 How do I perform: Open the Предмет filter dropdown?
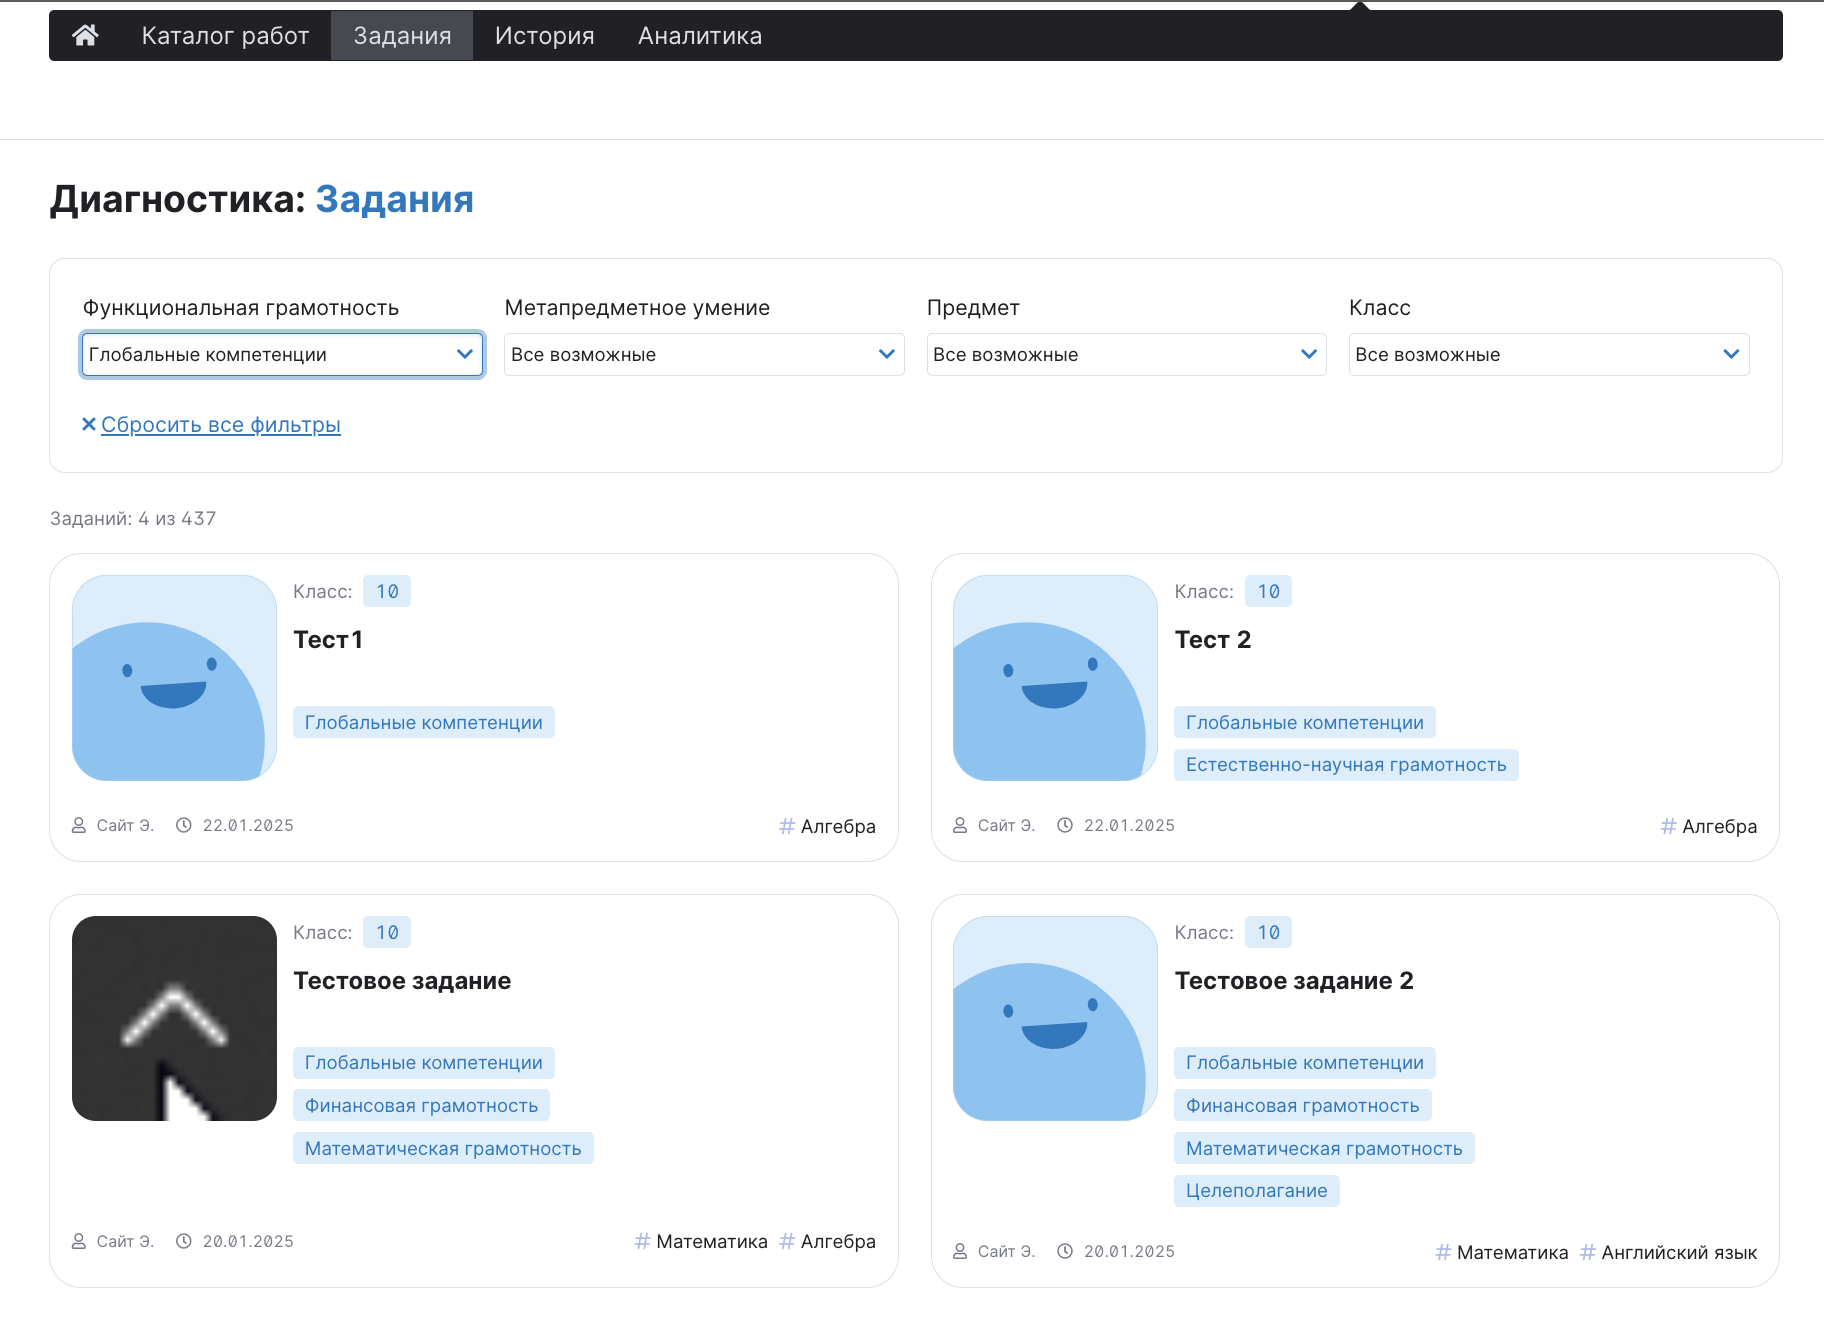pos(1126,355)
